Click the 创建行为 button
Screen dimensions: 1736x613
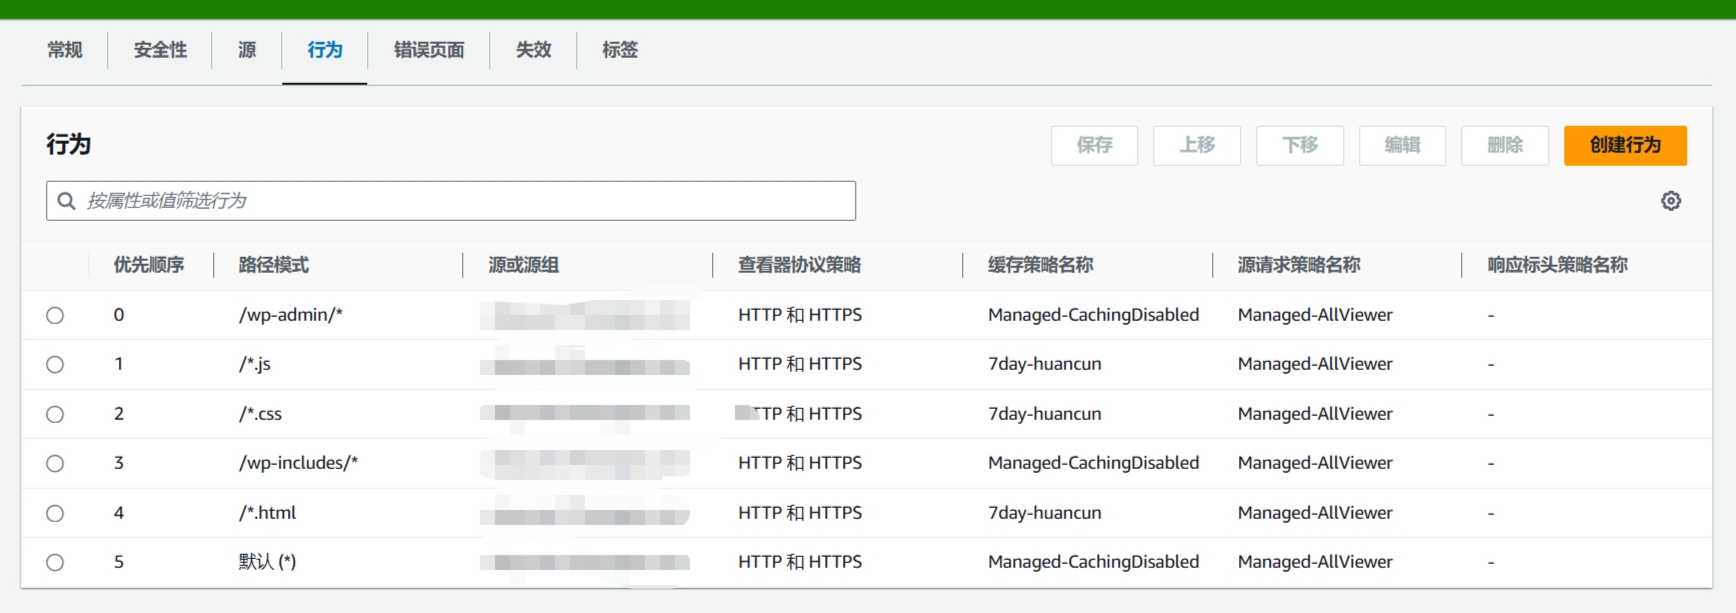[x=1625, y=145]
